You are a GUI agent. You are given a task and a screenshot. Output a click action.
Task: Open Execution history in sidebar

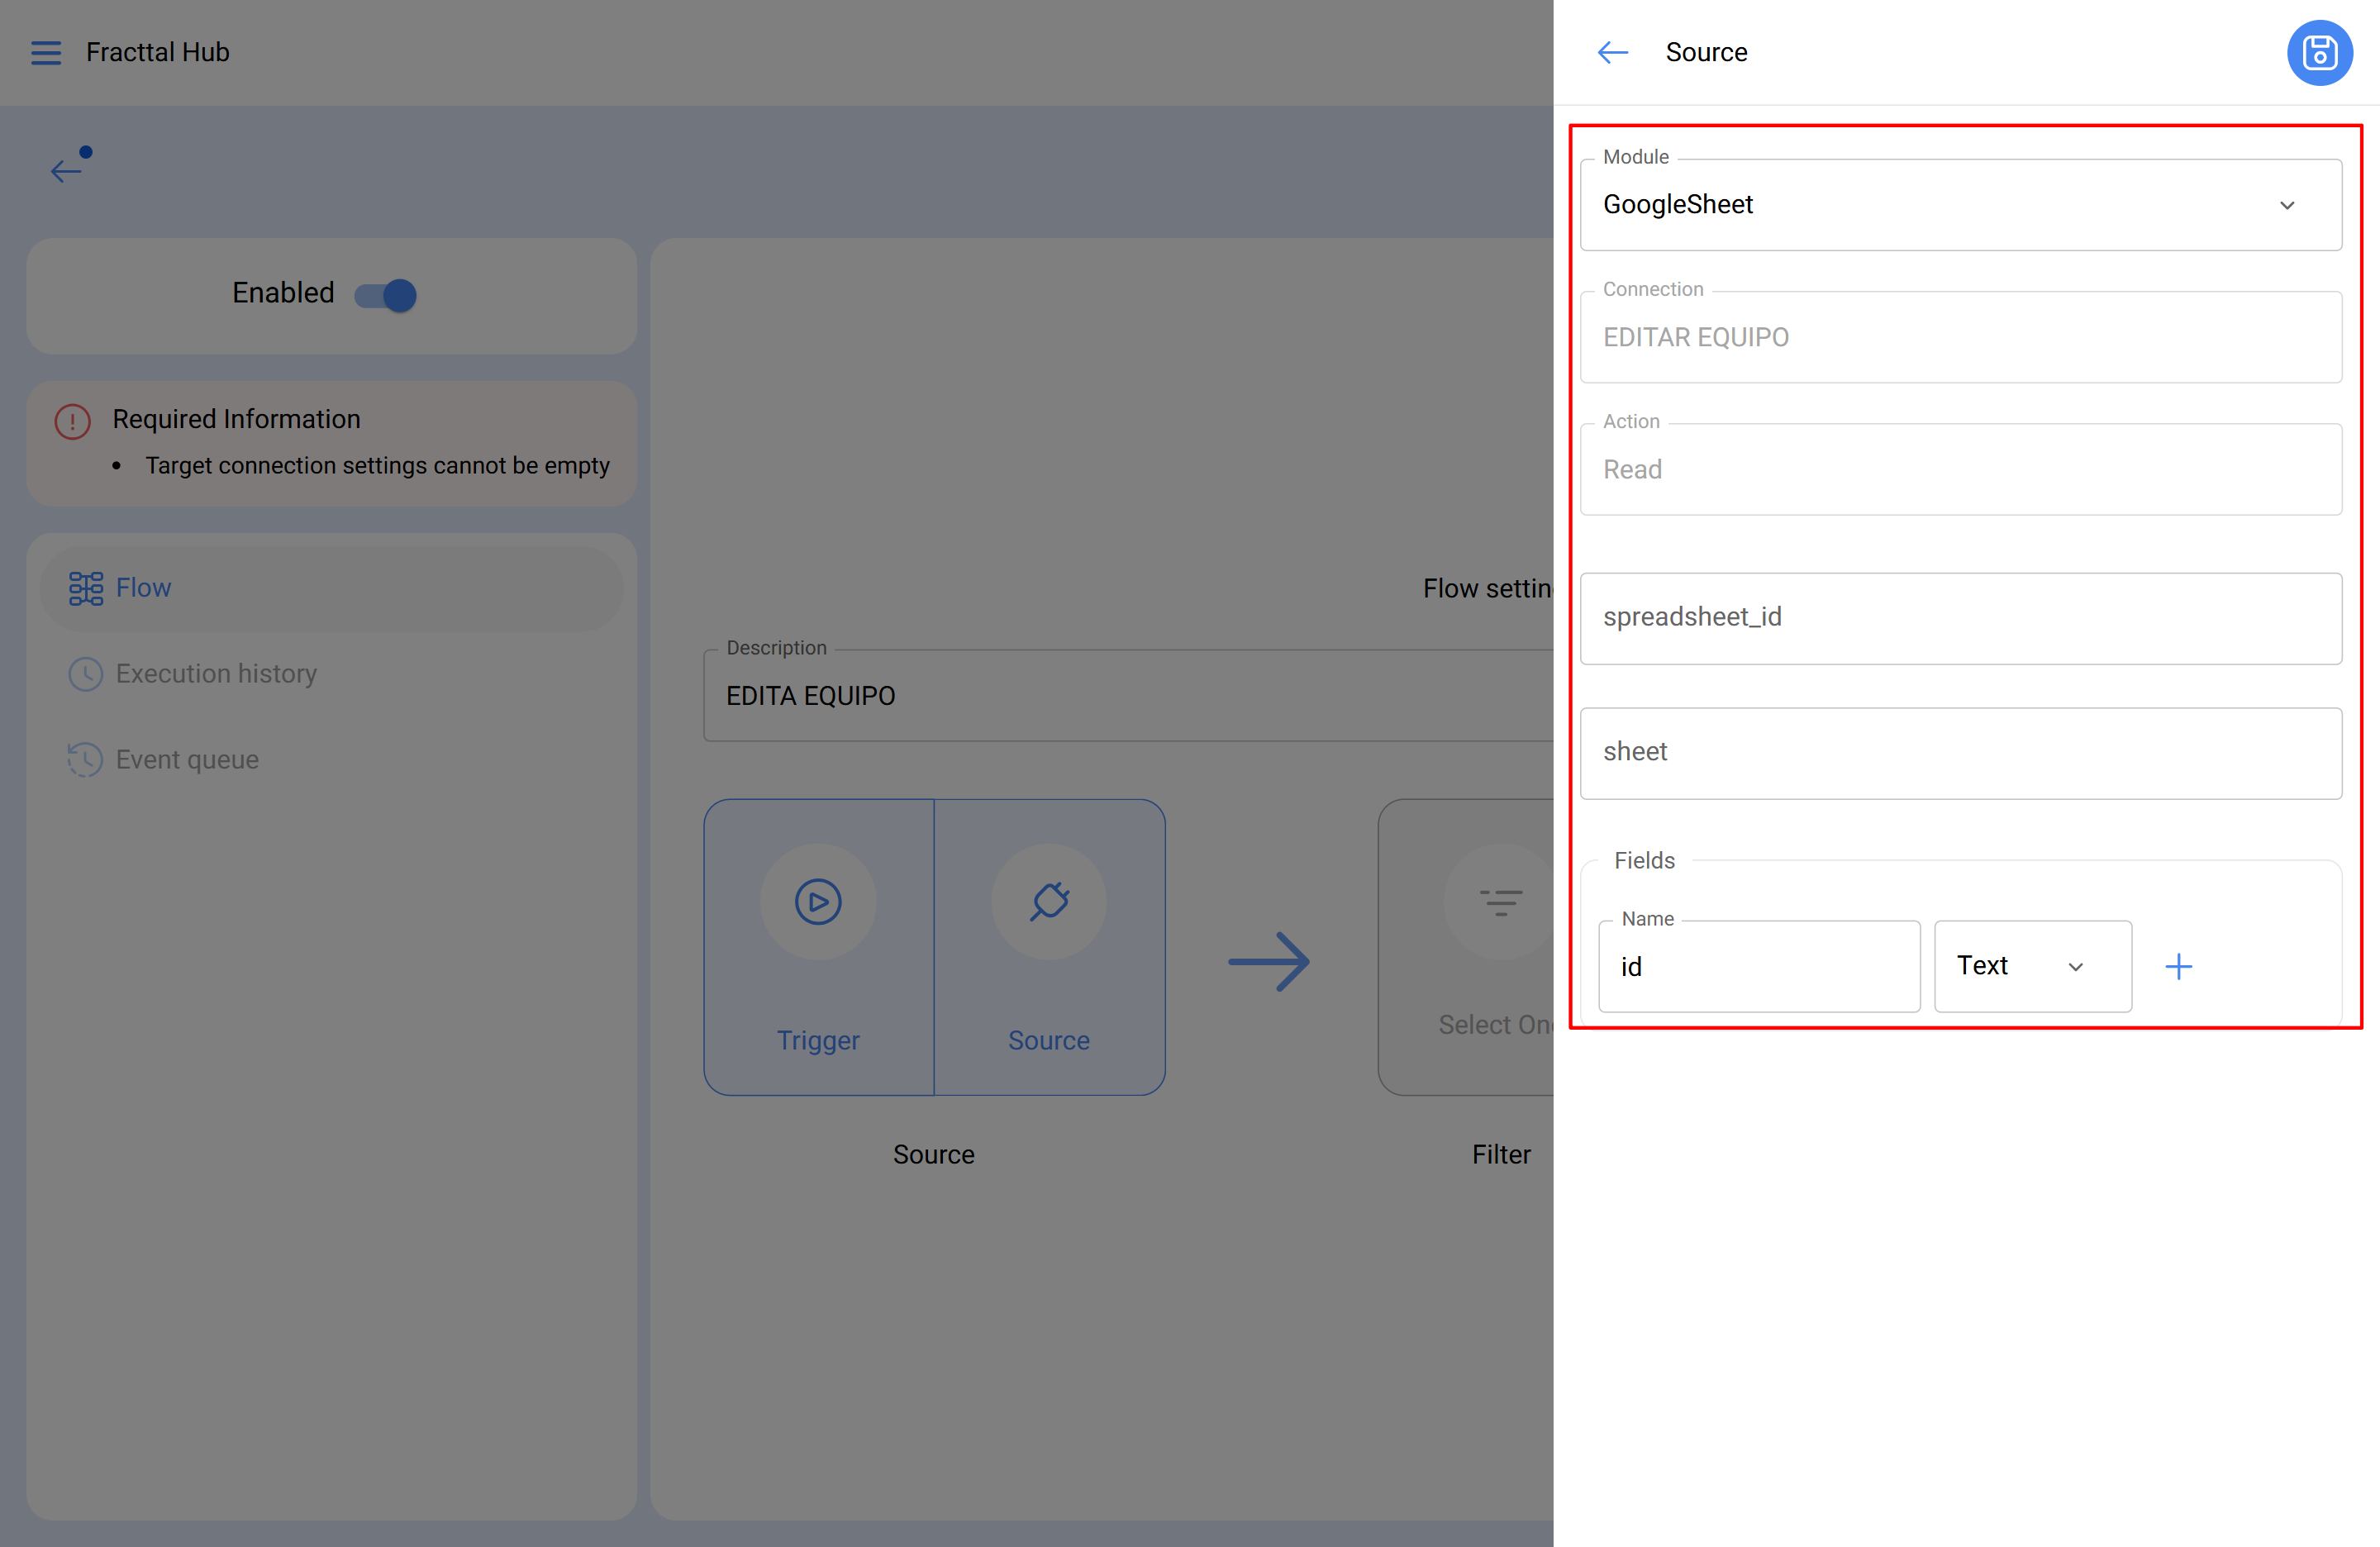pyautogui.click(x=216, y=674)
